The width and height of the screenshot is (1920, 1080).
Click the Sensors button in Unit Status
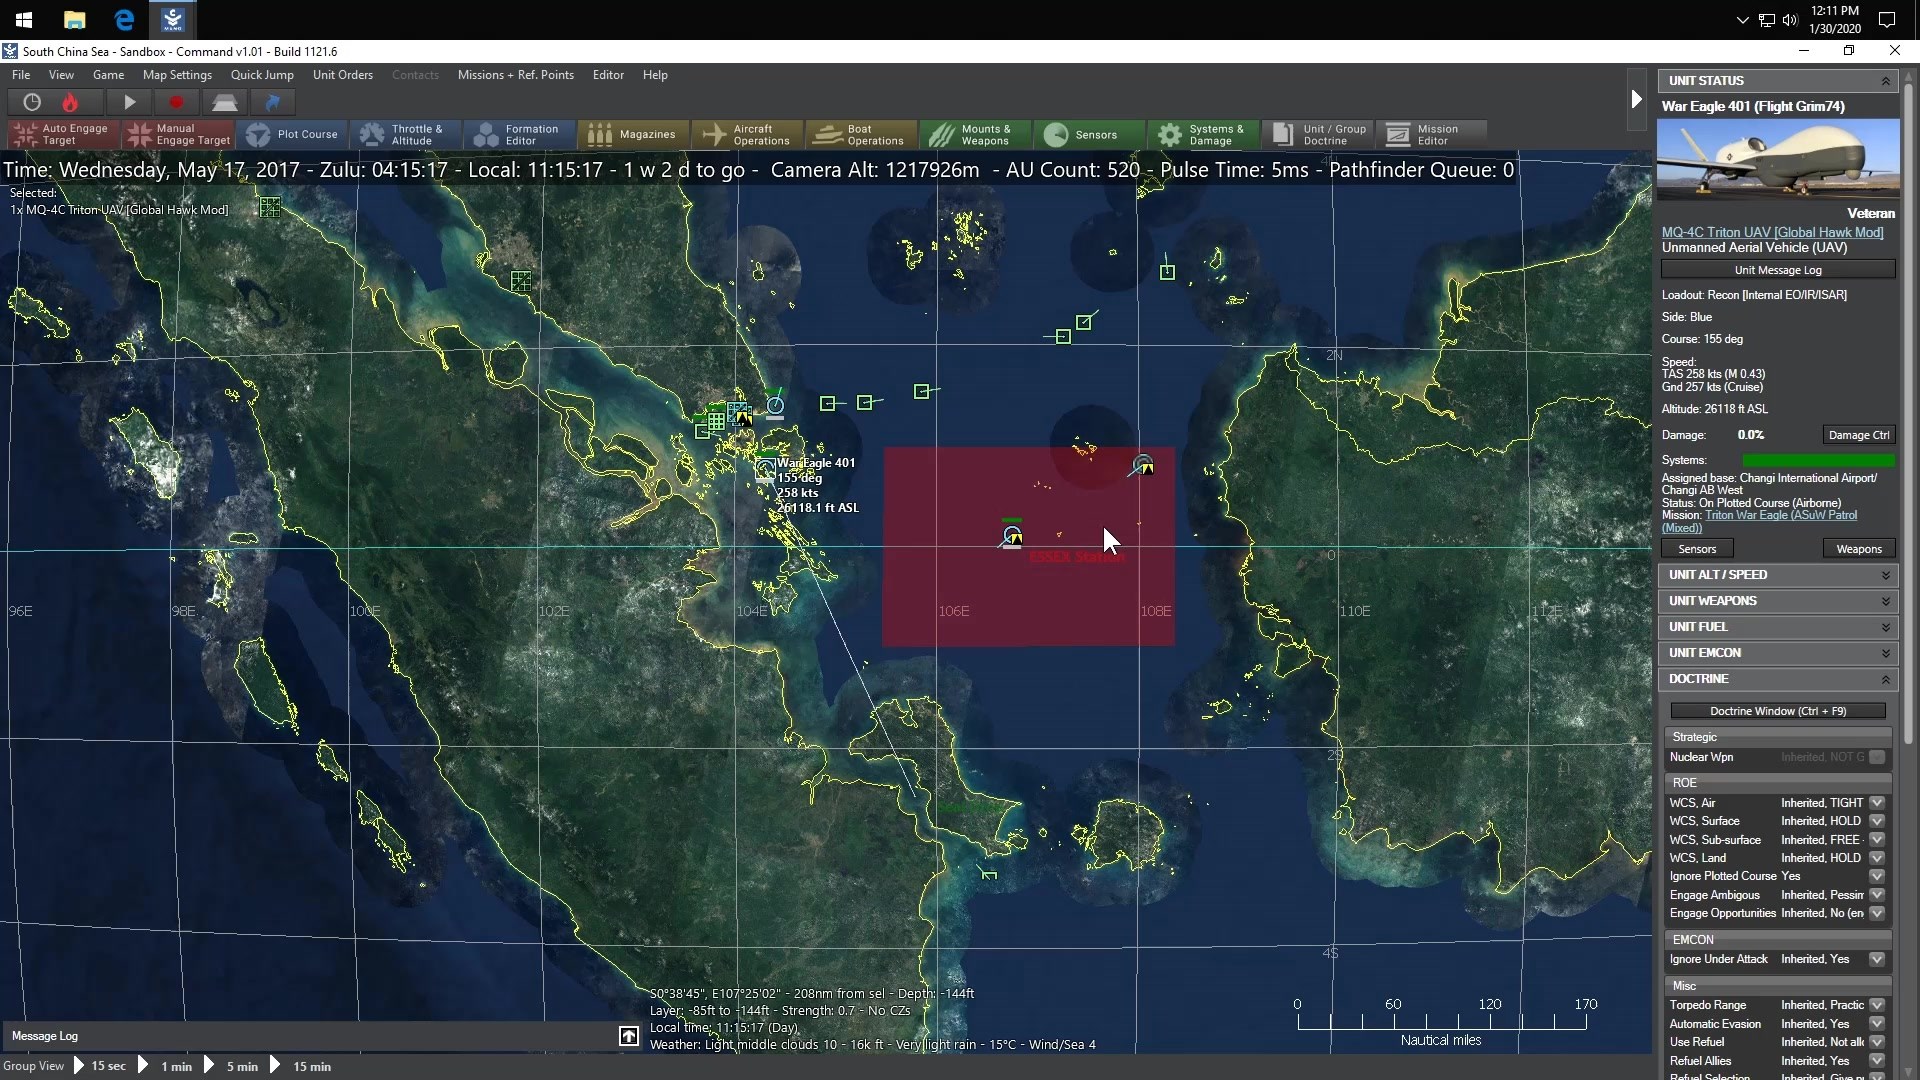point(1697,549)
